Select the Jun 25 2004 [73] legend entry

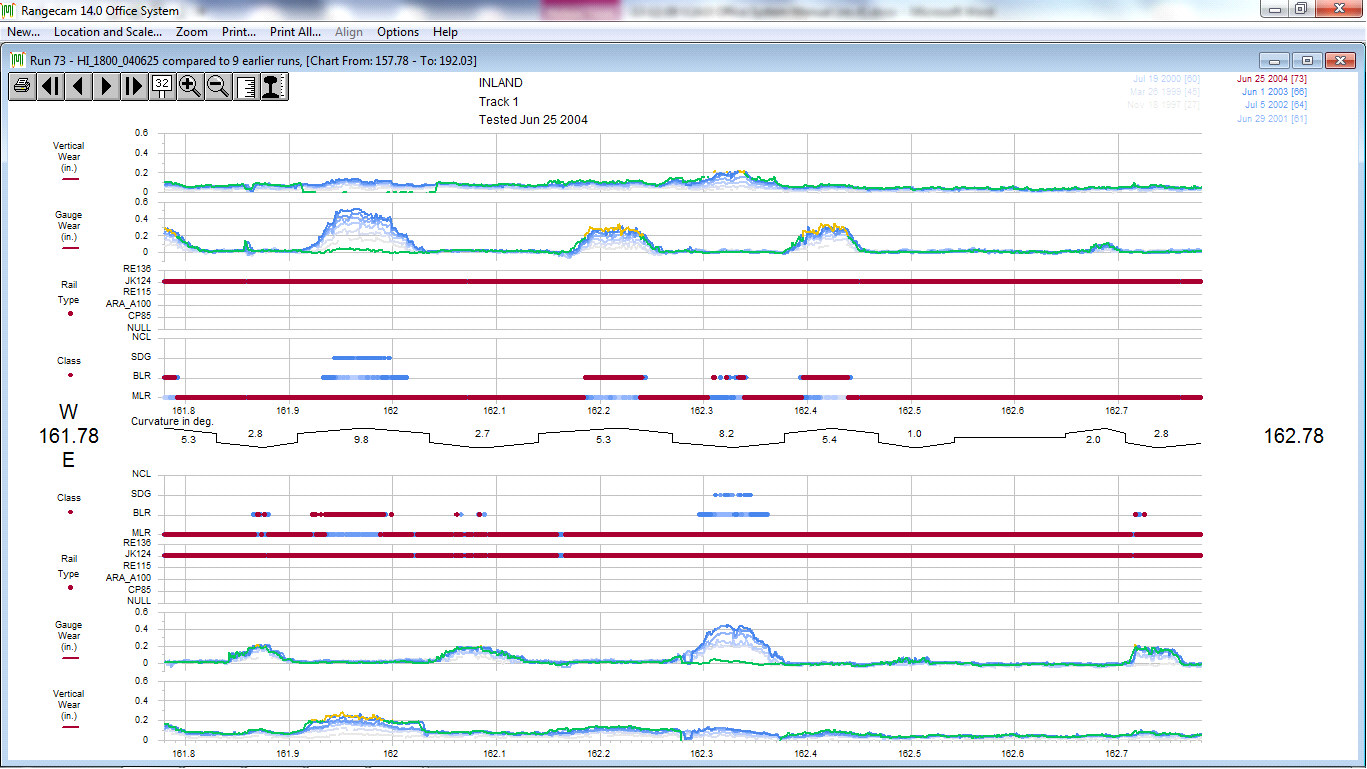pos(1271,78)
